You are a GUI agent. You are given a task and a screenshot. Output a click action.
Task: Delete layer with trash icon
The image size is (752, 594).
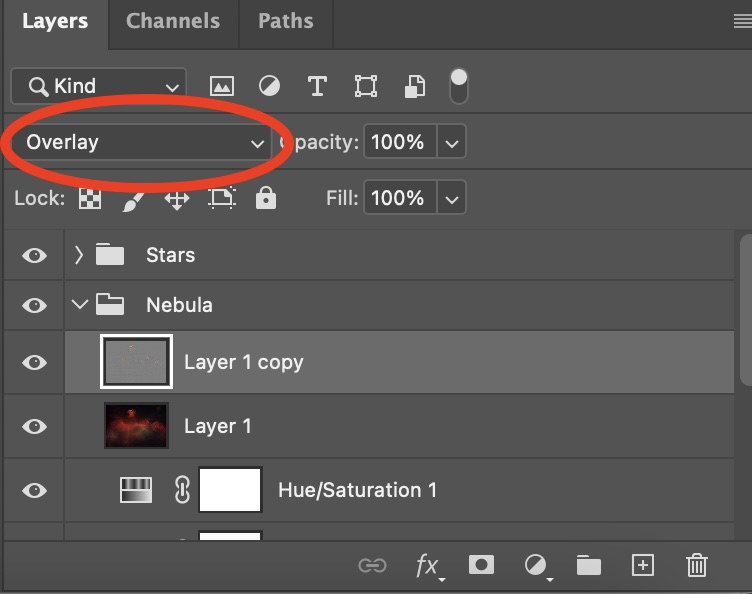(x=697, y=566)
